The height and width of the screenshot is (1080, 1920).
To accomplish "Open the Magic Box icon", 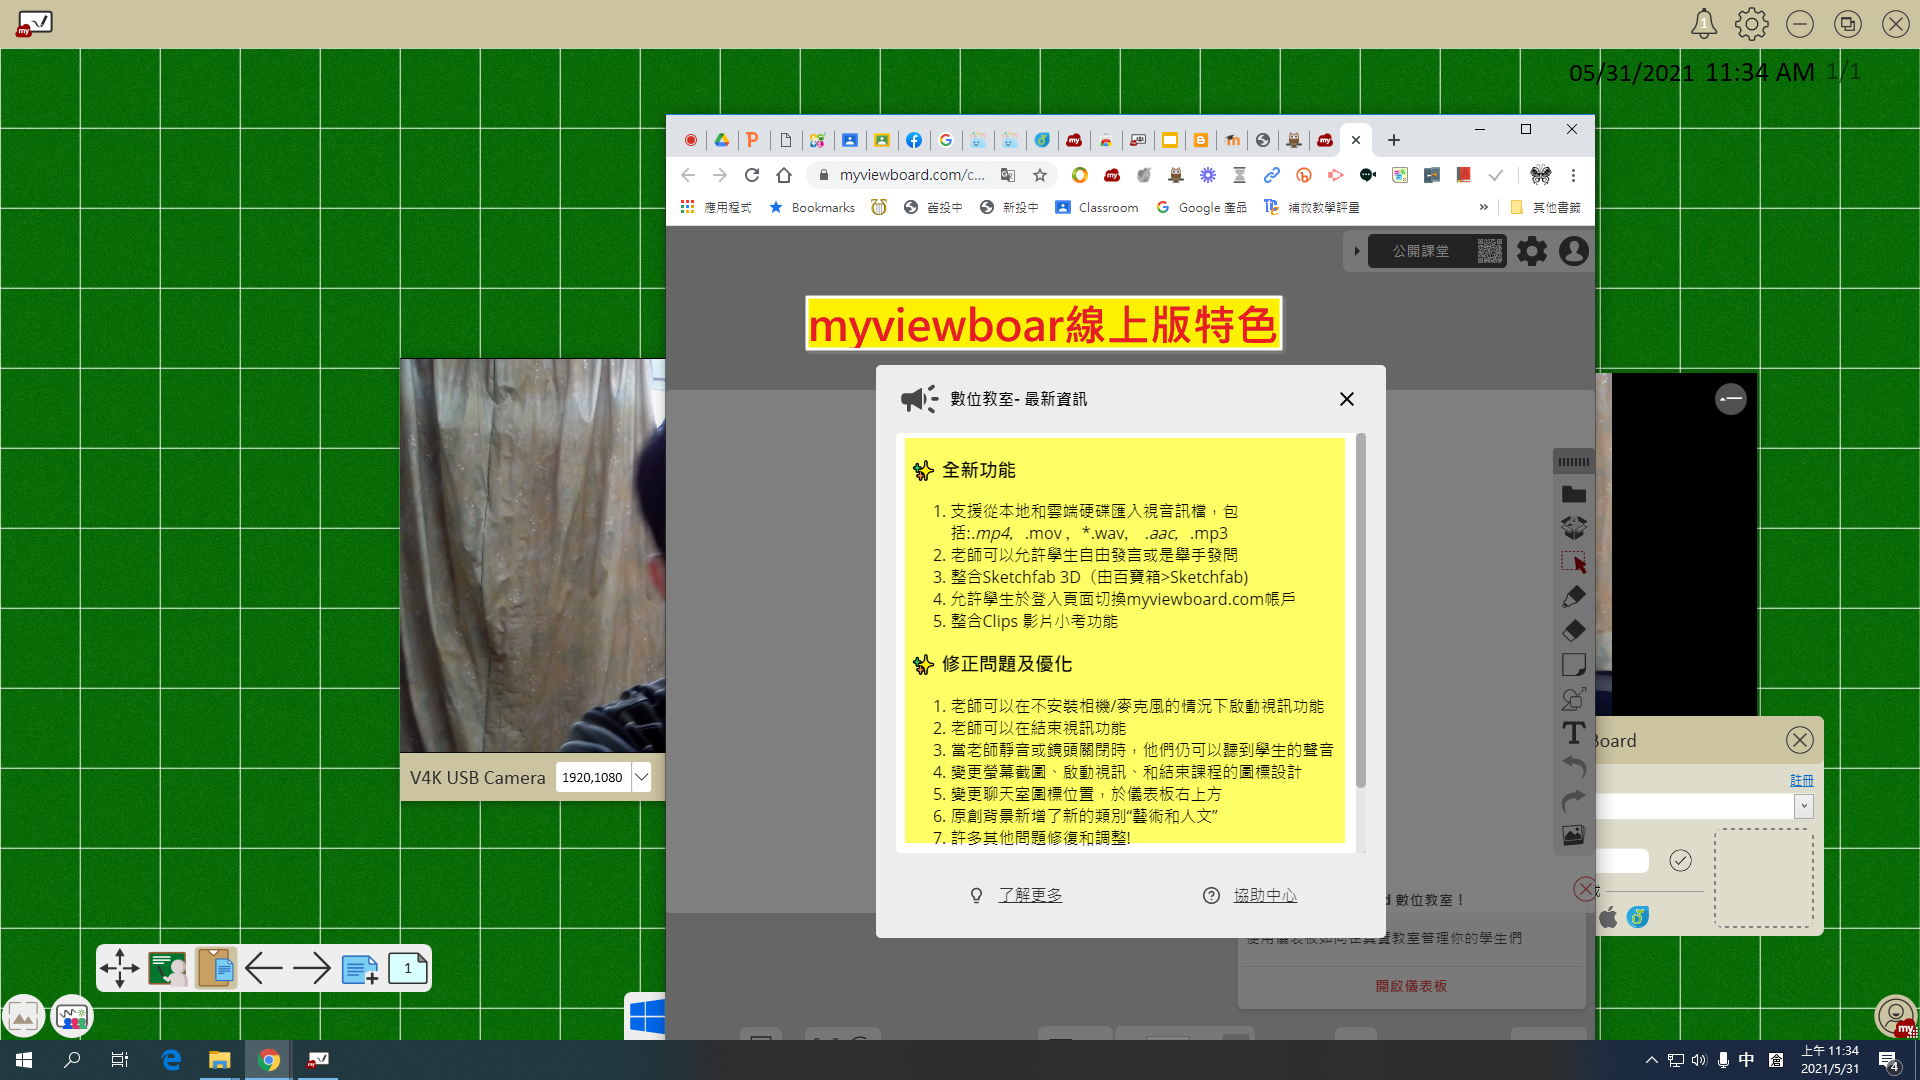I will (1573, 527).
